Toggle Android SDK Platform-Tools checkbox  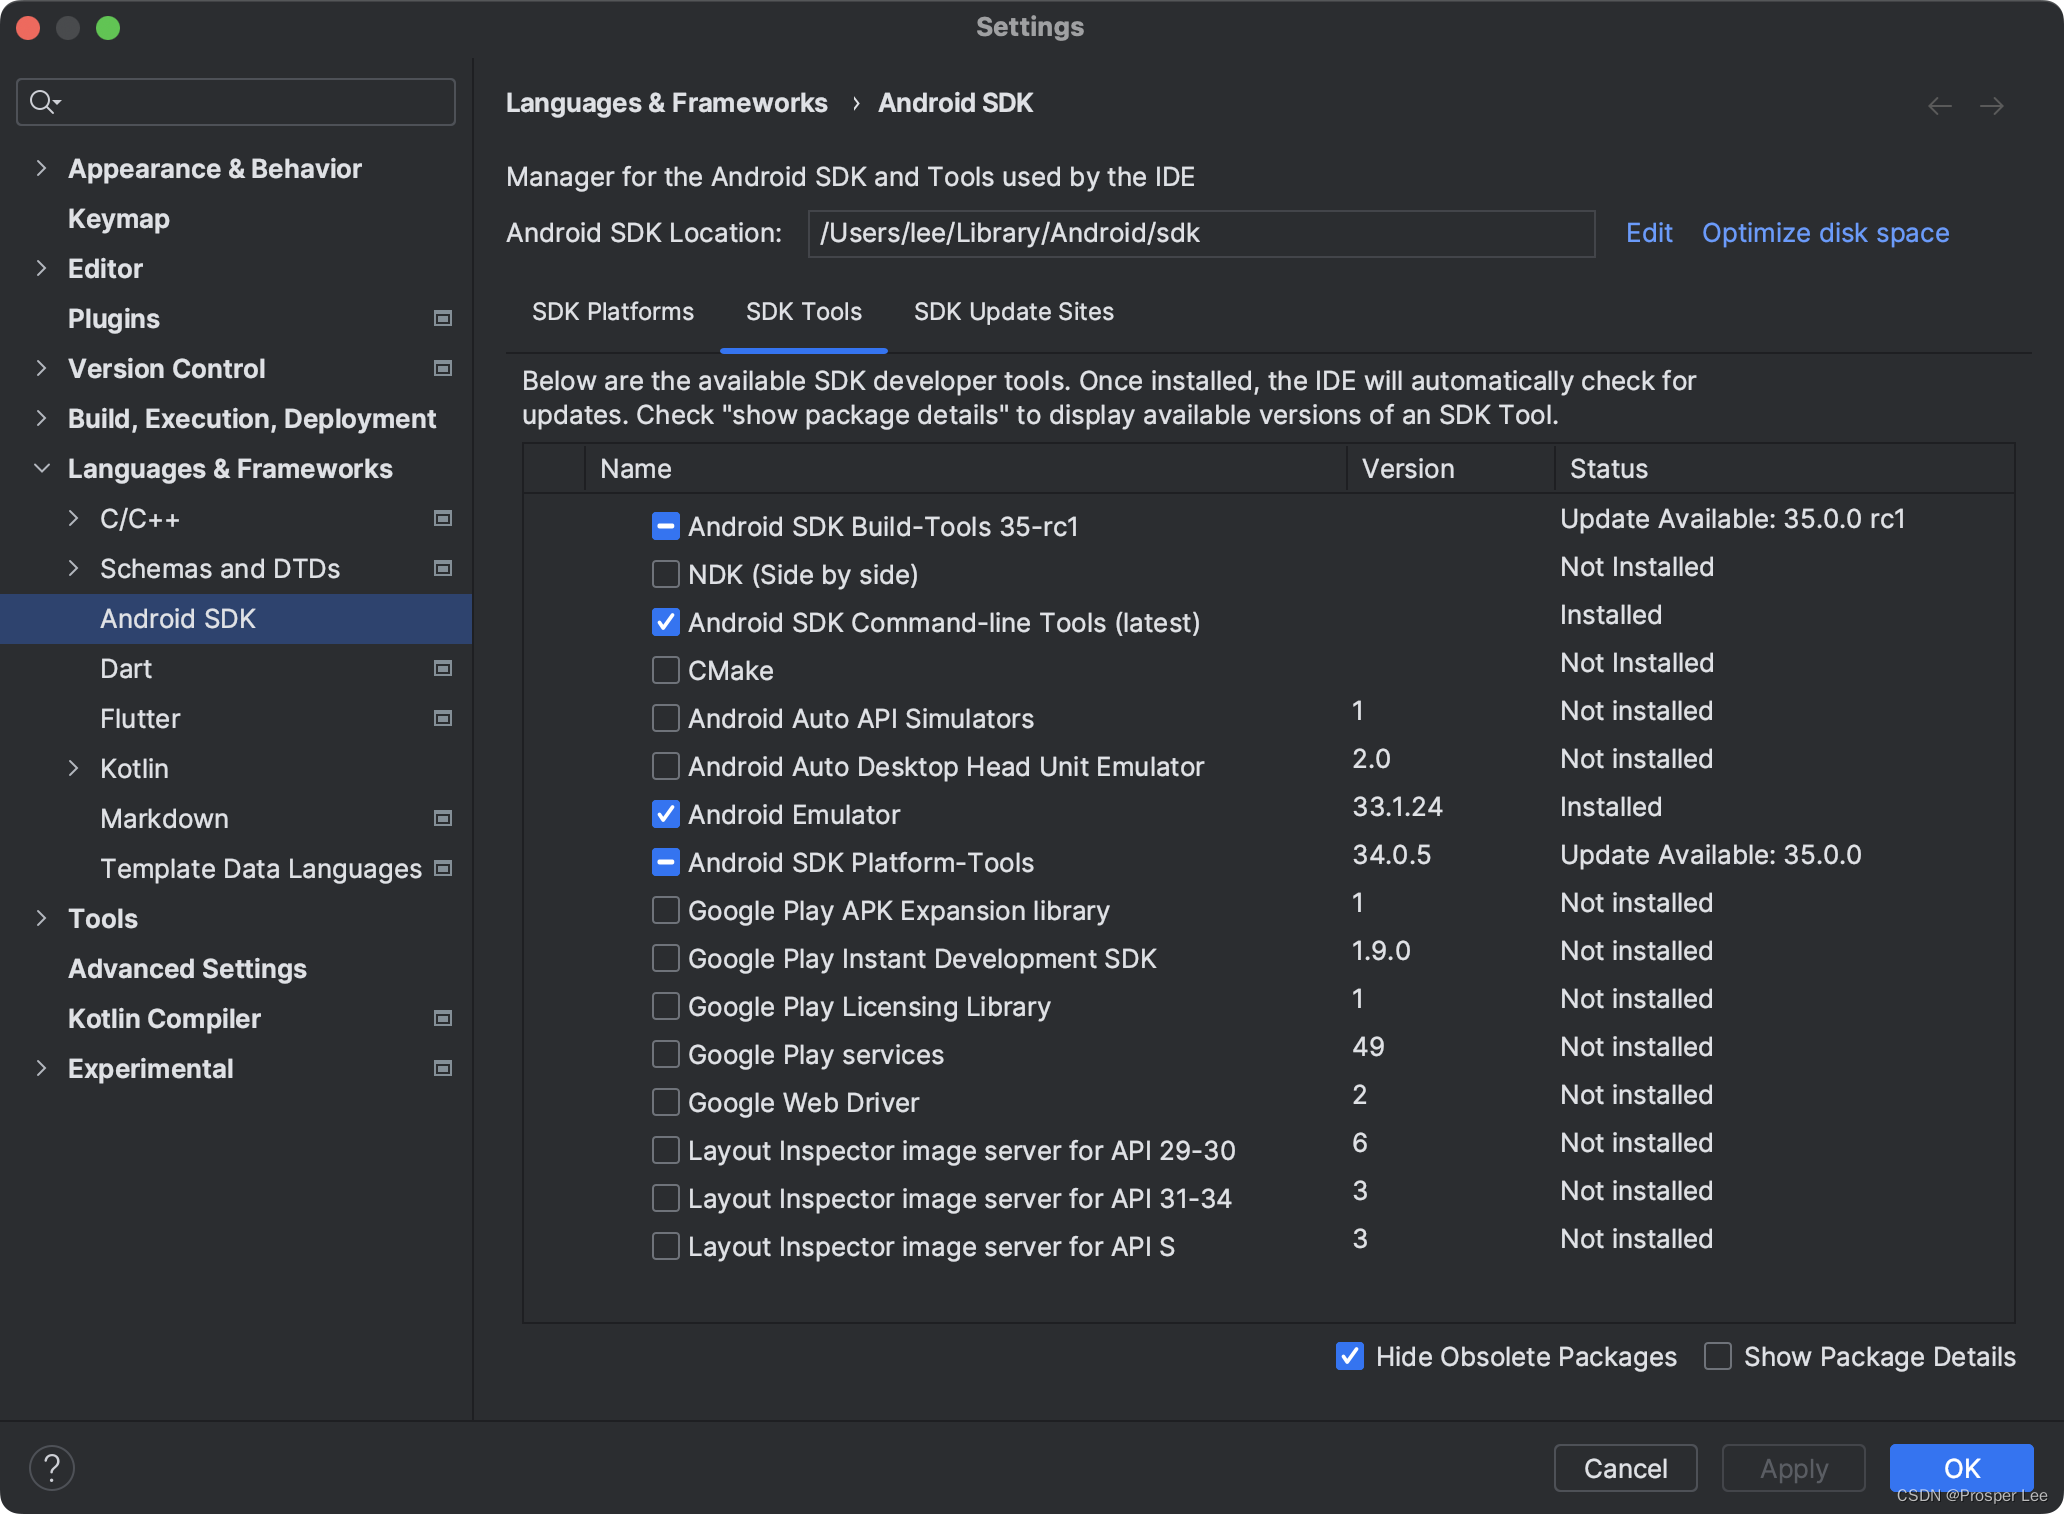click(x=666, y=862)
